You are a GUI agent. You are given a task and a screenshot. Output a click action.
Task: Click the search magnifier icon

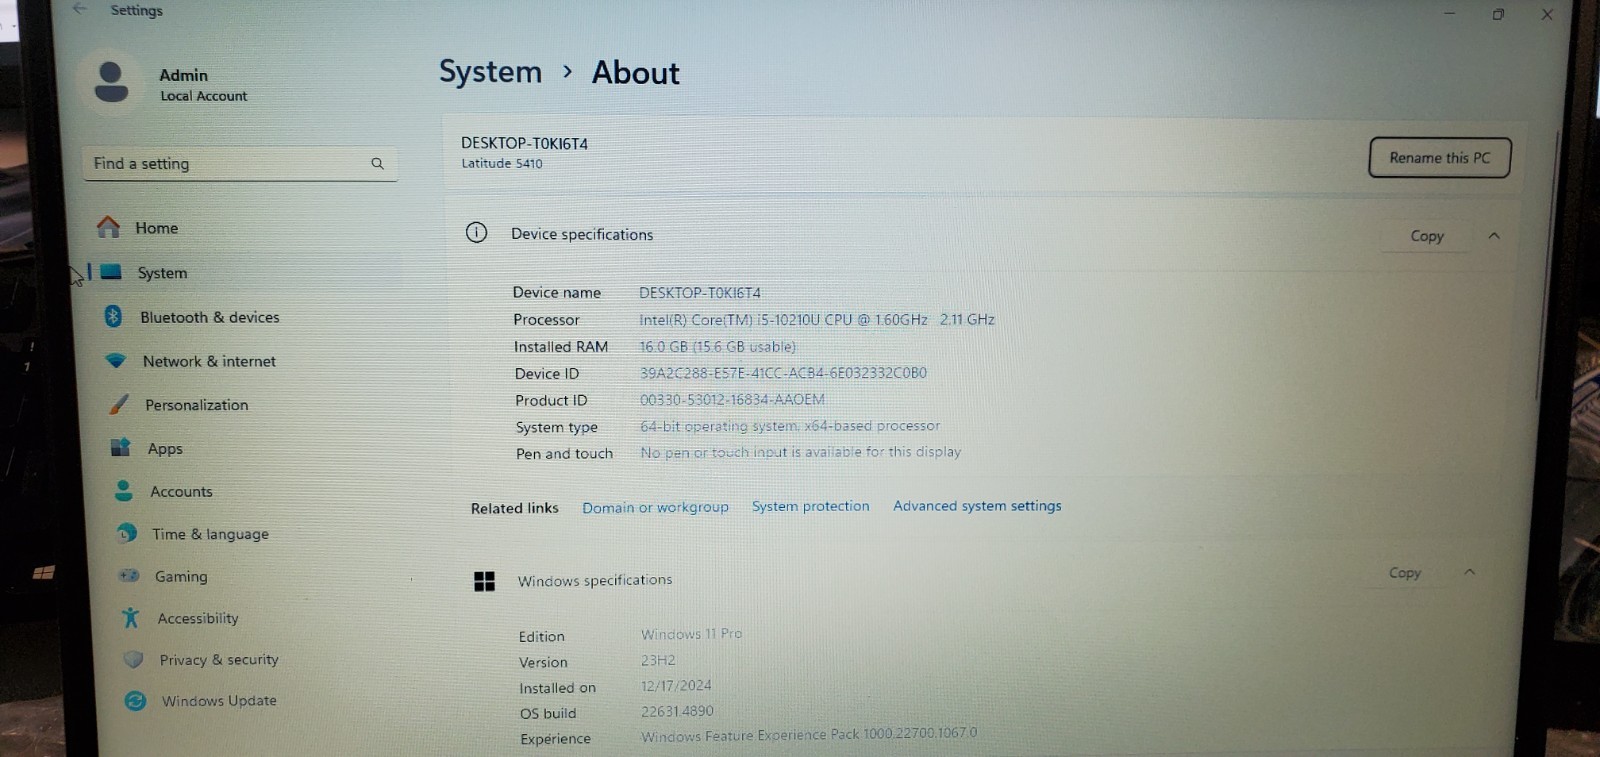(377, 163)
